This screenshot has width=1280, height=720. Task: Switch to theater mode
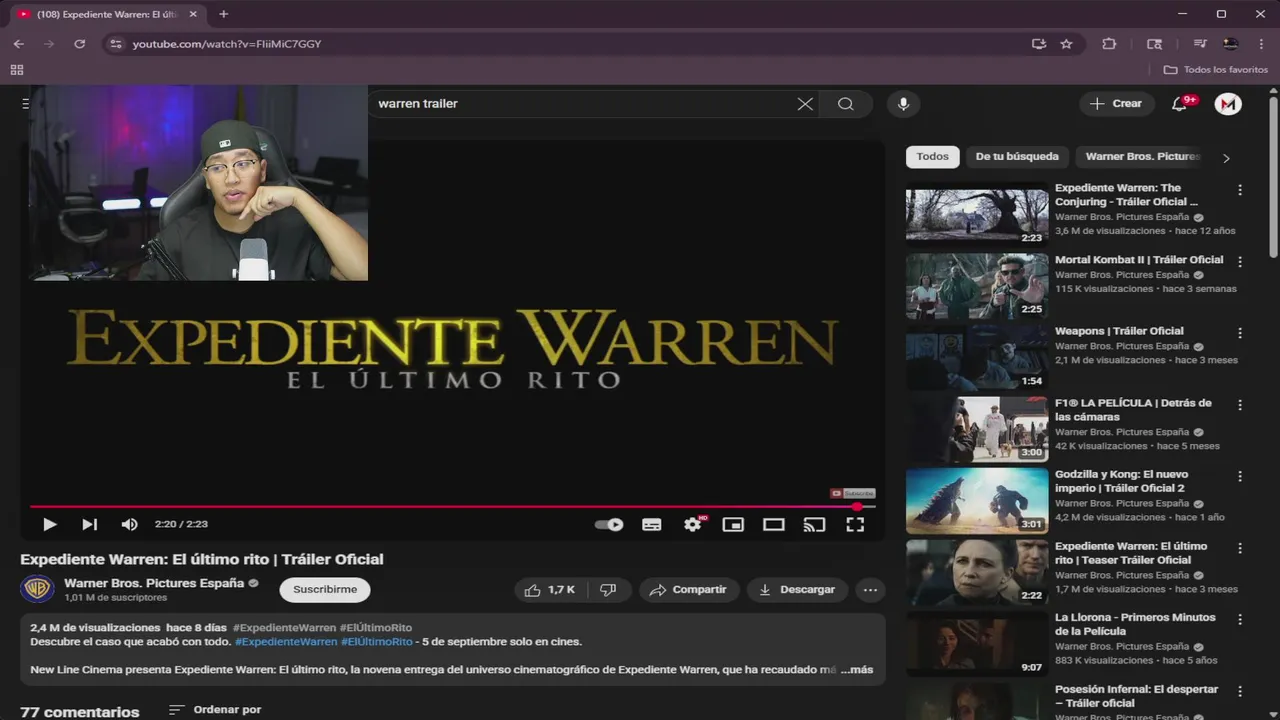point(774,524)
